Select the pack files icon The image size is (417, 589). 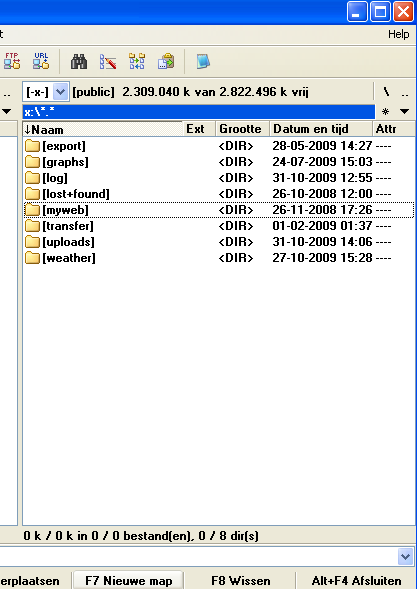pyautogui.click(x=166, y=61)
